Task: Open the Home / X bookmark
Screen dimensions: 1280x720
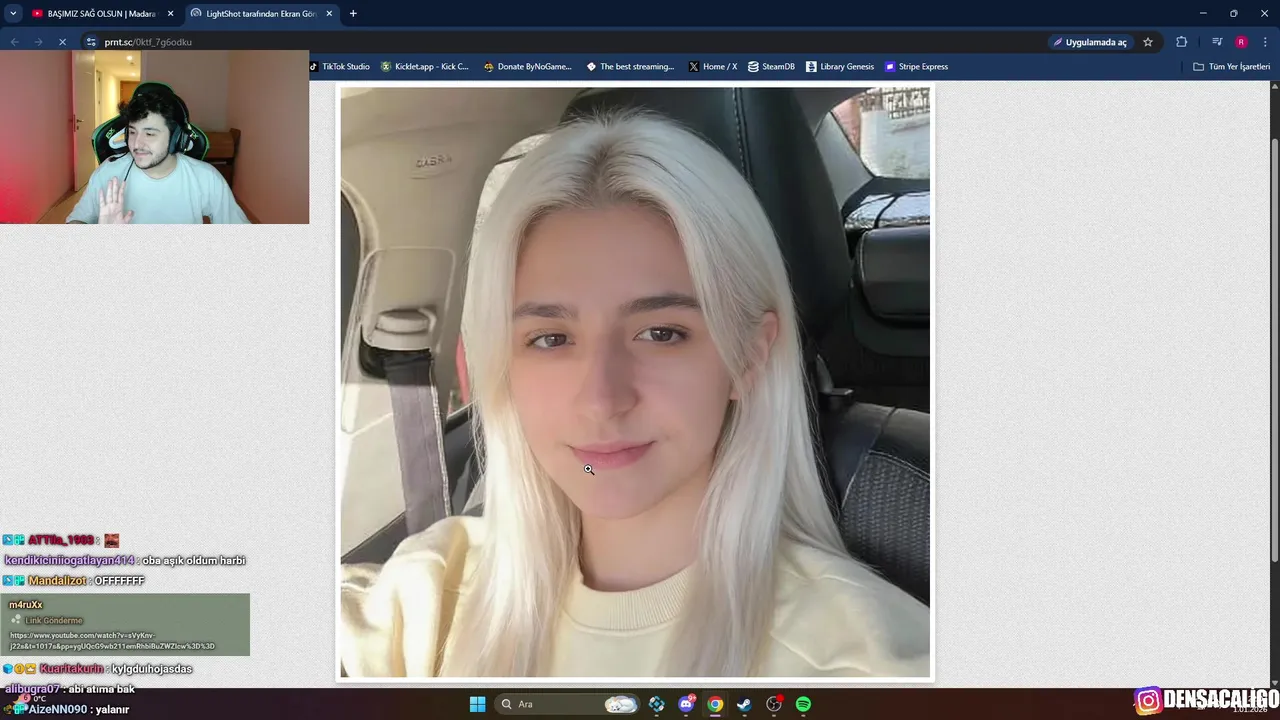Action: tap(713, 67)
